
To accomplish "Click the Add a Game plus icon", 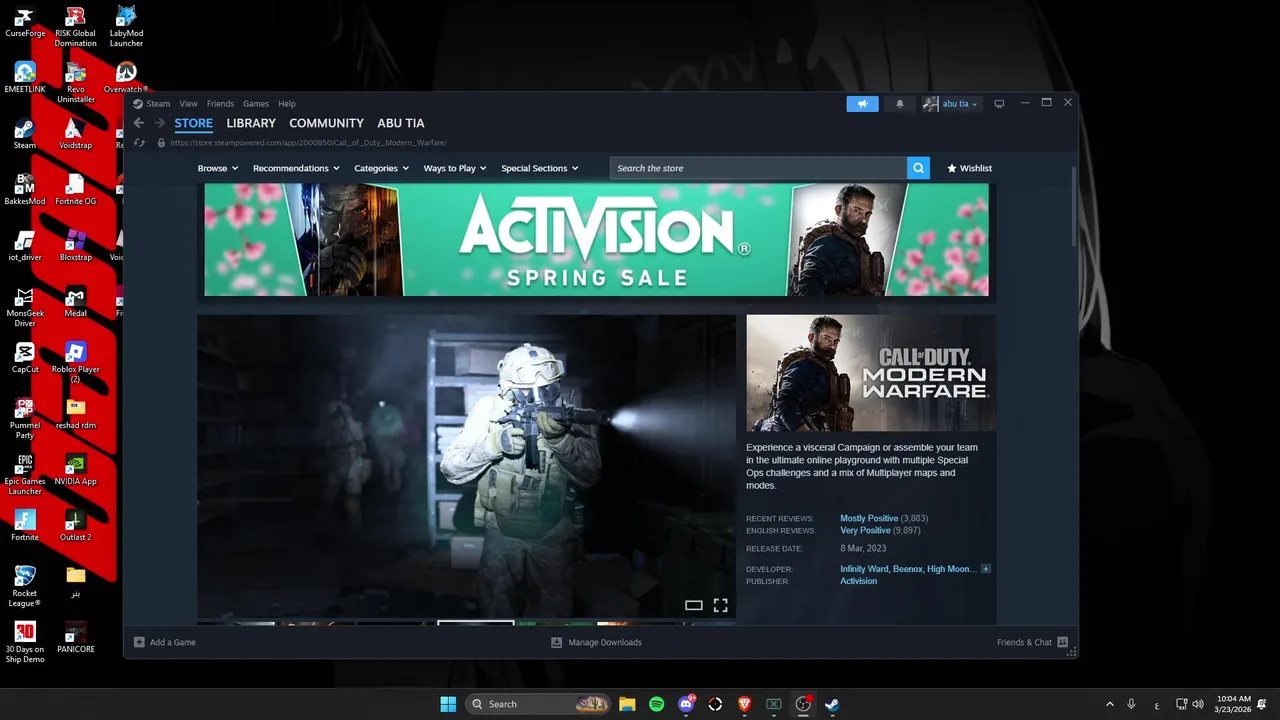I will pos(139,642).
